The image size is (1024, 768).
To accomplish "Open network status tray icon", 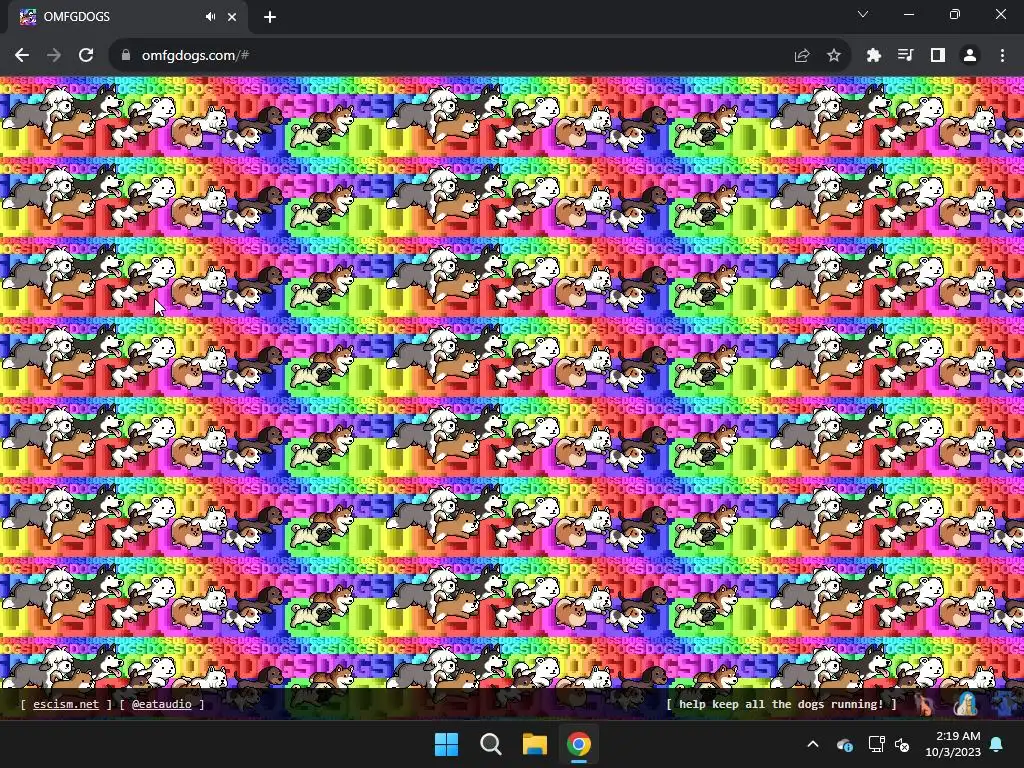I will 876,744.
